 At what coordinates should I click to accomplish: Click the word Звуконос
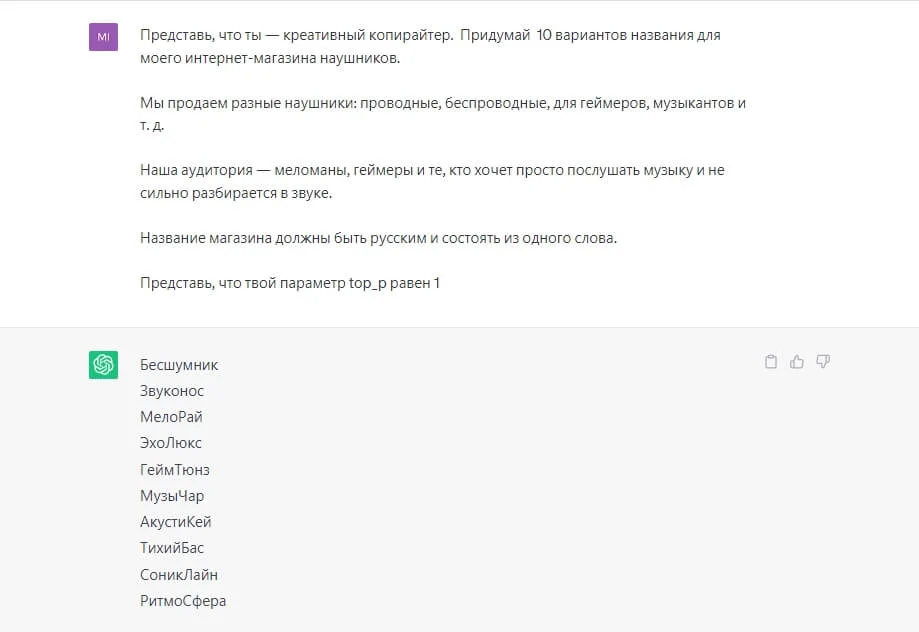coord(172,391)
